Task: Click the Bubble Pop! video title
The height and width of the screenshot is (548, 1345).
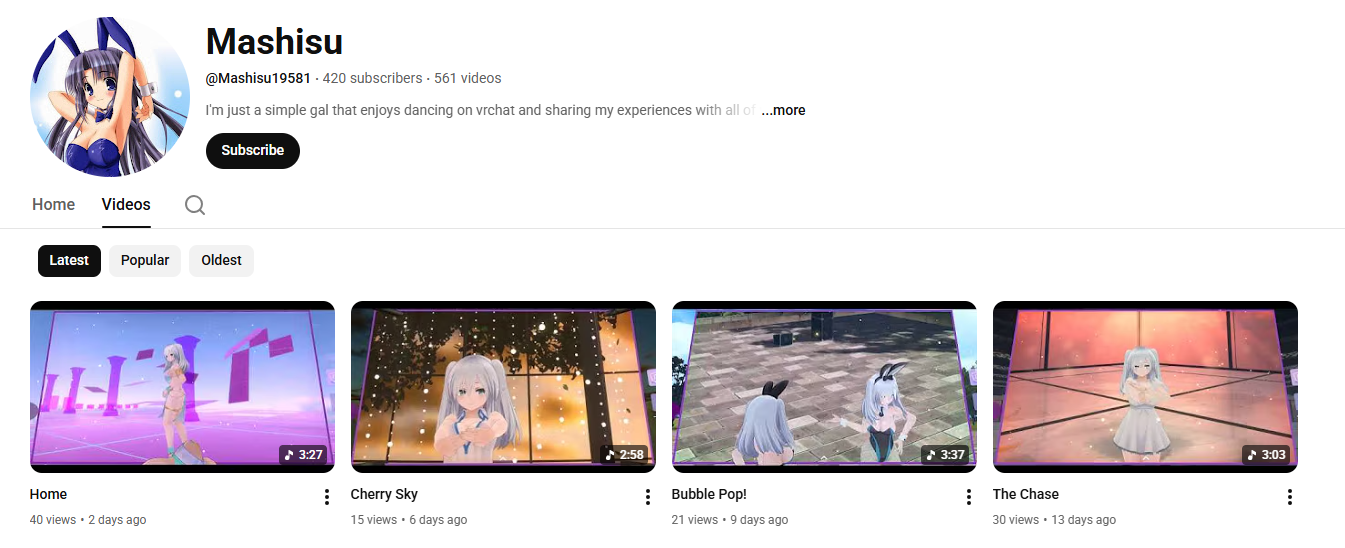Action: 709,494
